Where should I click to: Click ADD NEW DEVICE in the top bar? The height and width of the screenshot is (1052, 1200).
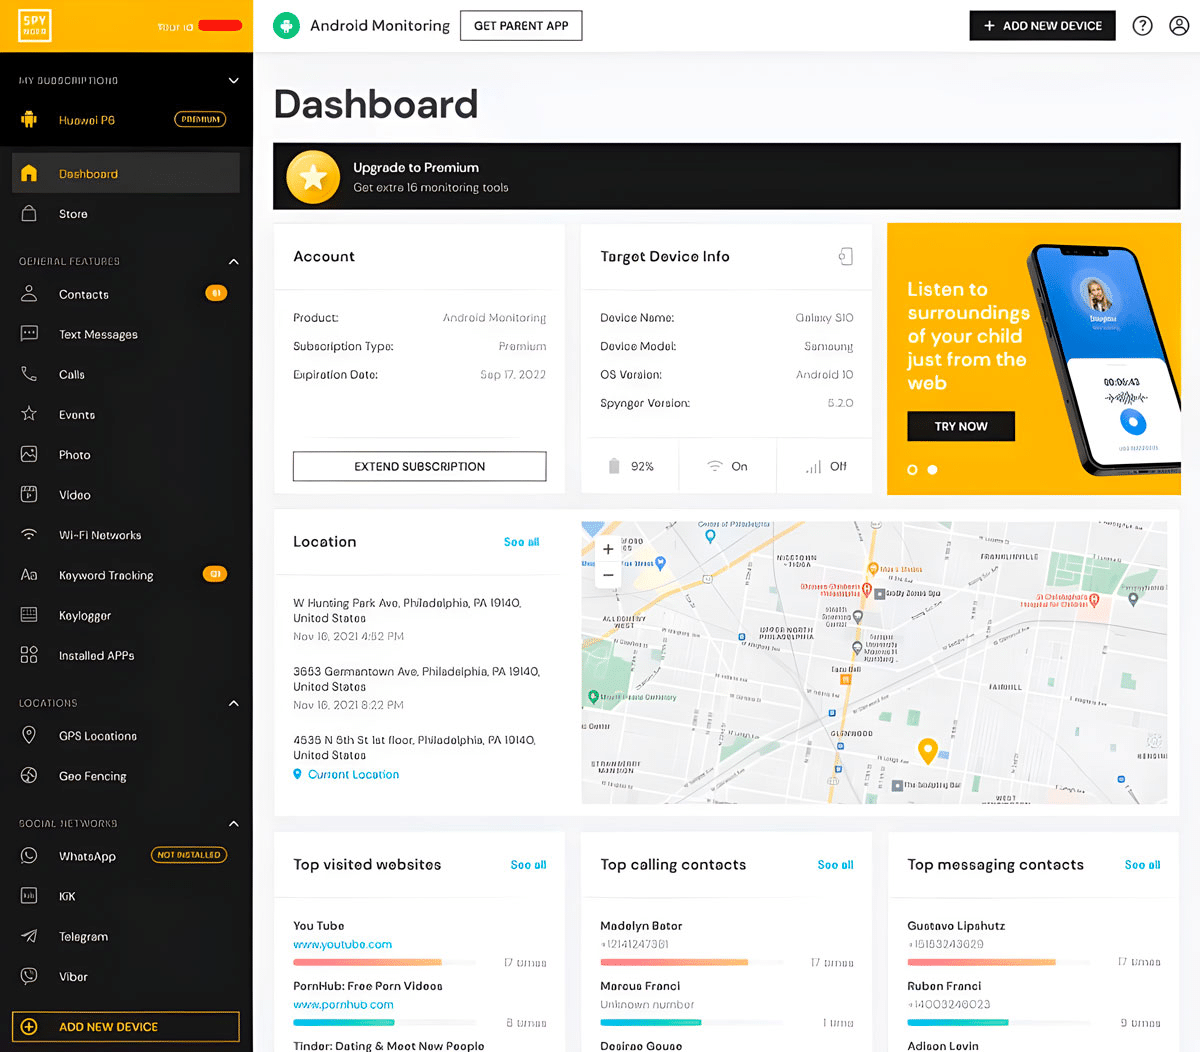[1042, 26]
